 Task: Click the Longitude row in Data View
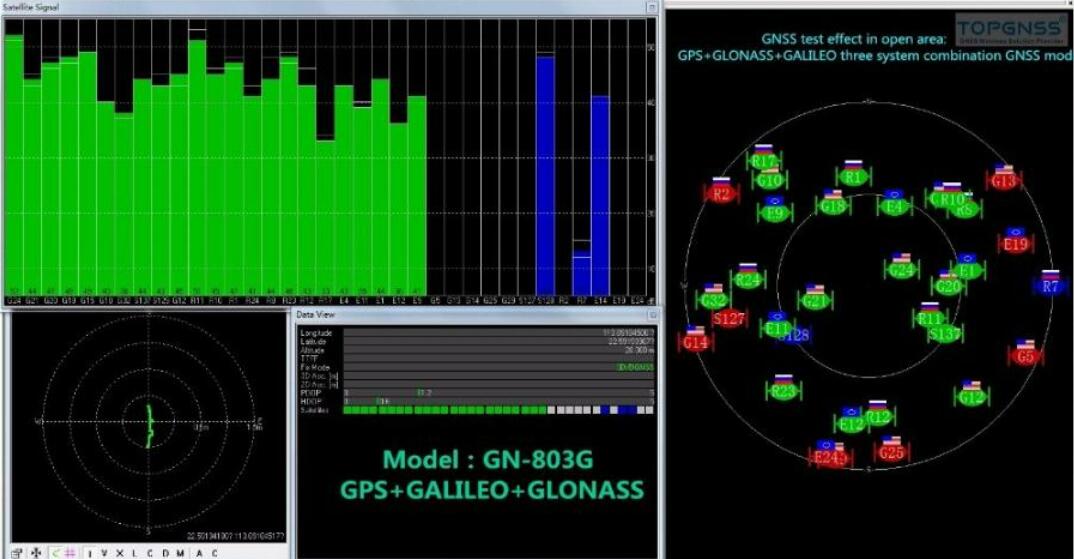click(477, 333)
